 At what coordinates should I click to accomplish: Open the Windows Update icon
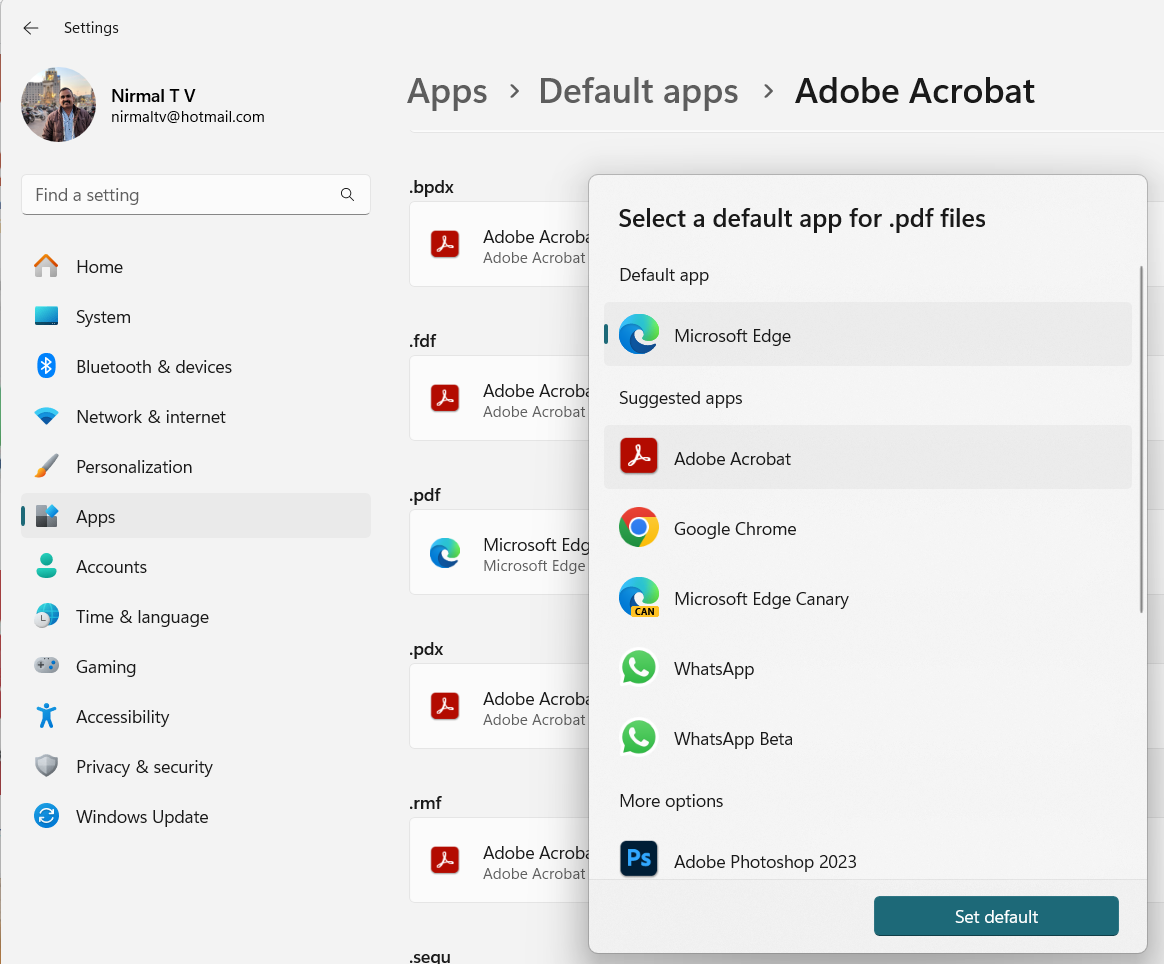click(x=46, y=816)
